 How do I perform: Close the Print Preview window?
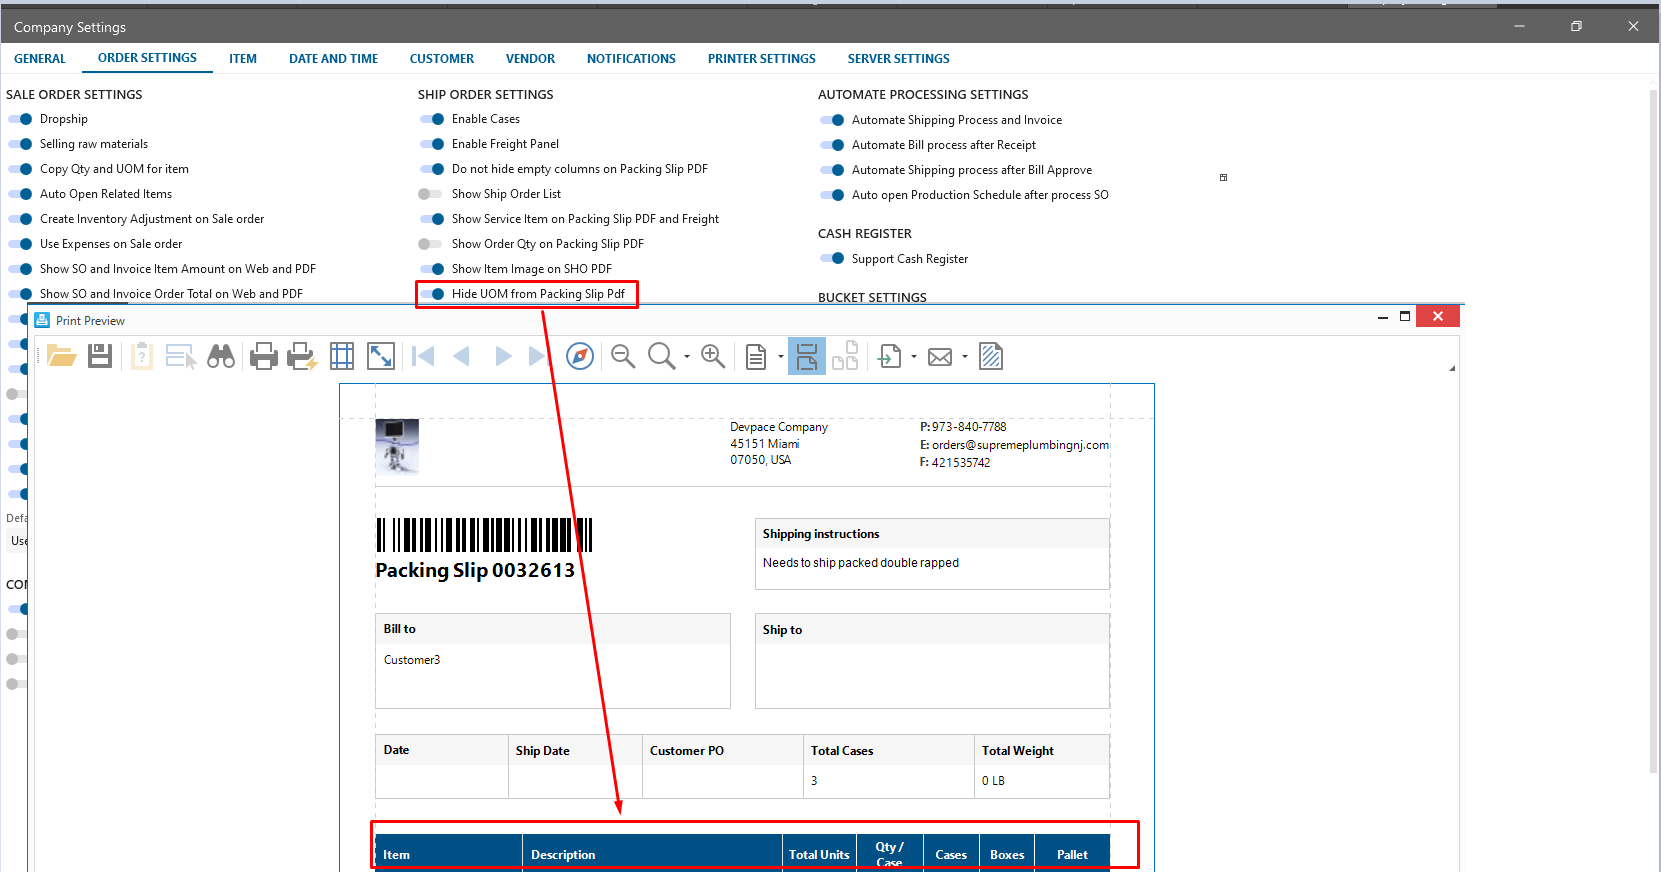pyautogui.click(x=1437, y=317)
